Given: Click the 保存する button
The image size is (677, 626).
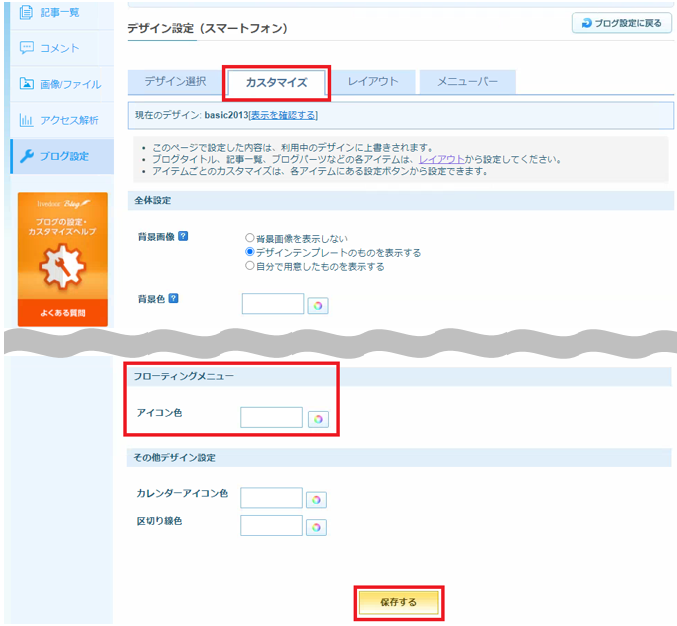Looking at the screenshot, I should (399, 602).
